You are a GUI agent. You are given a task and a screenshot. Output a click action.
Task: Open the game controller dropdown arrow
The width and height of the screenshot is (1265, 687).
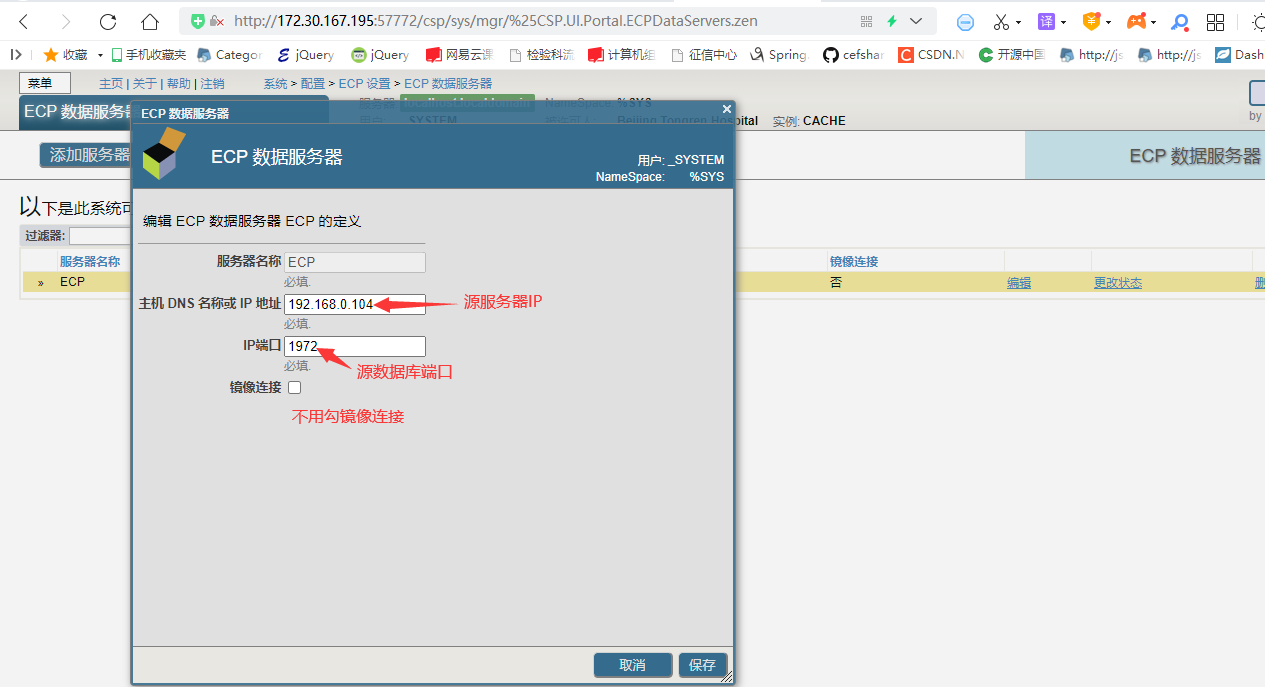(x=1153, y=22)
